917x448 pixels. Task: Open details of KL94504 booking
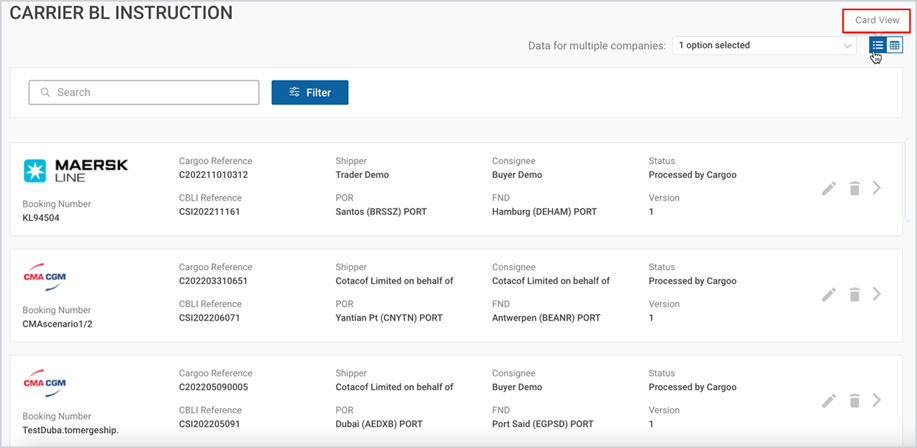click(x=876, y=188)
